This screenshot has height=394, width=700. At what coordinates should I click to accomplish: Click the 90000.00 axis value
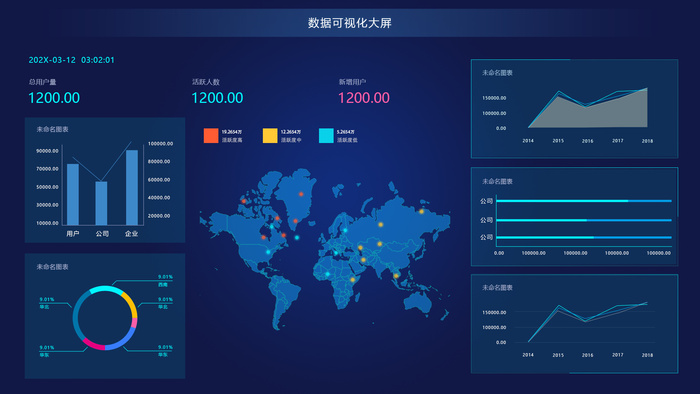pyautogui.click(x=47, y=151)
